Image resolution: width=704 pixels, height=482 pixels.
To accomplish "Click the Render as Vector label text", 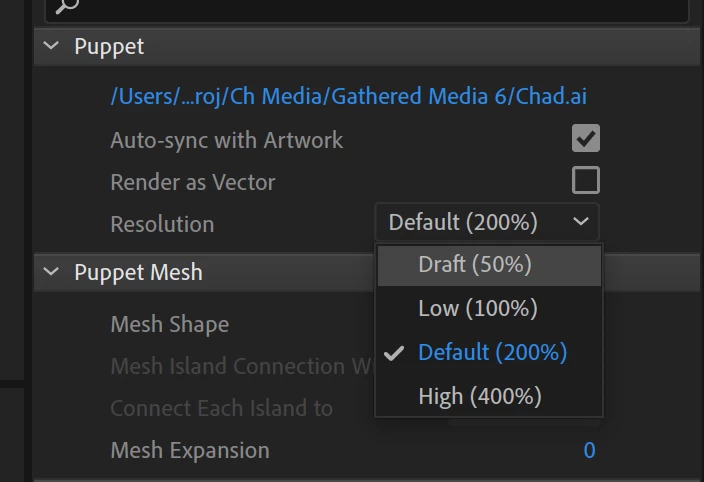I will pos(193,182).
